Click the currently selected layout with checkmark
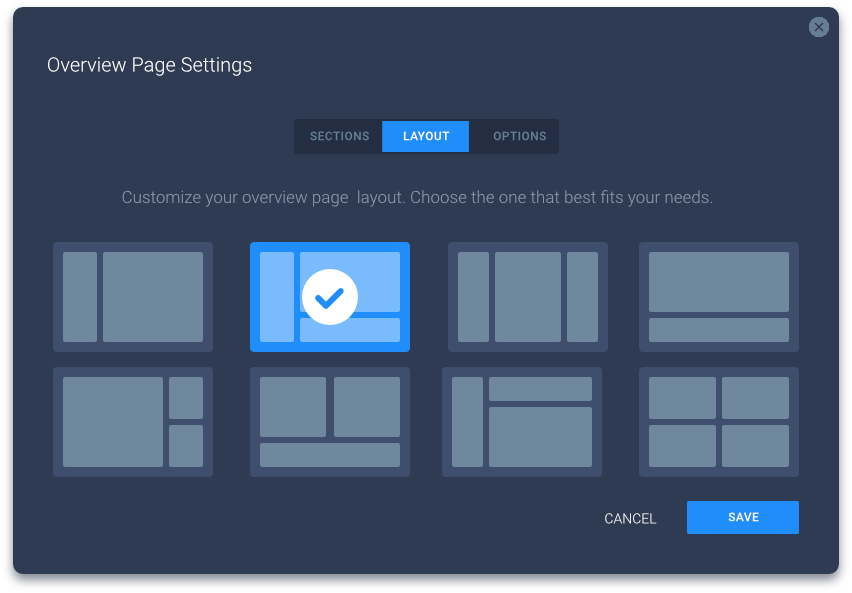The width and height of the screenshot is (852, 593). click(x=330, y=296)
